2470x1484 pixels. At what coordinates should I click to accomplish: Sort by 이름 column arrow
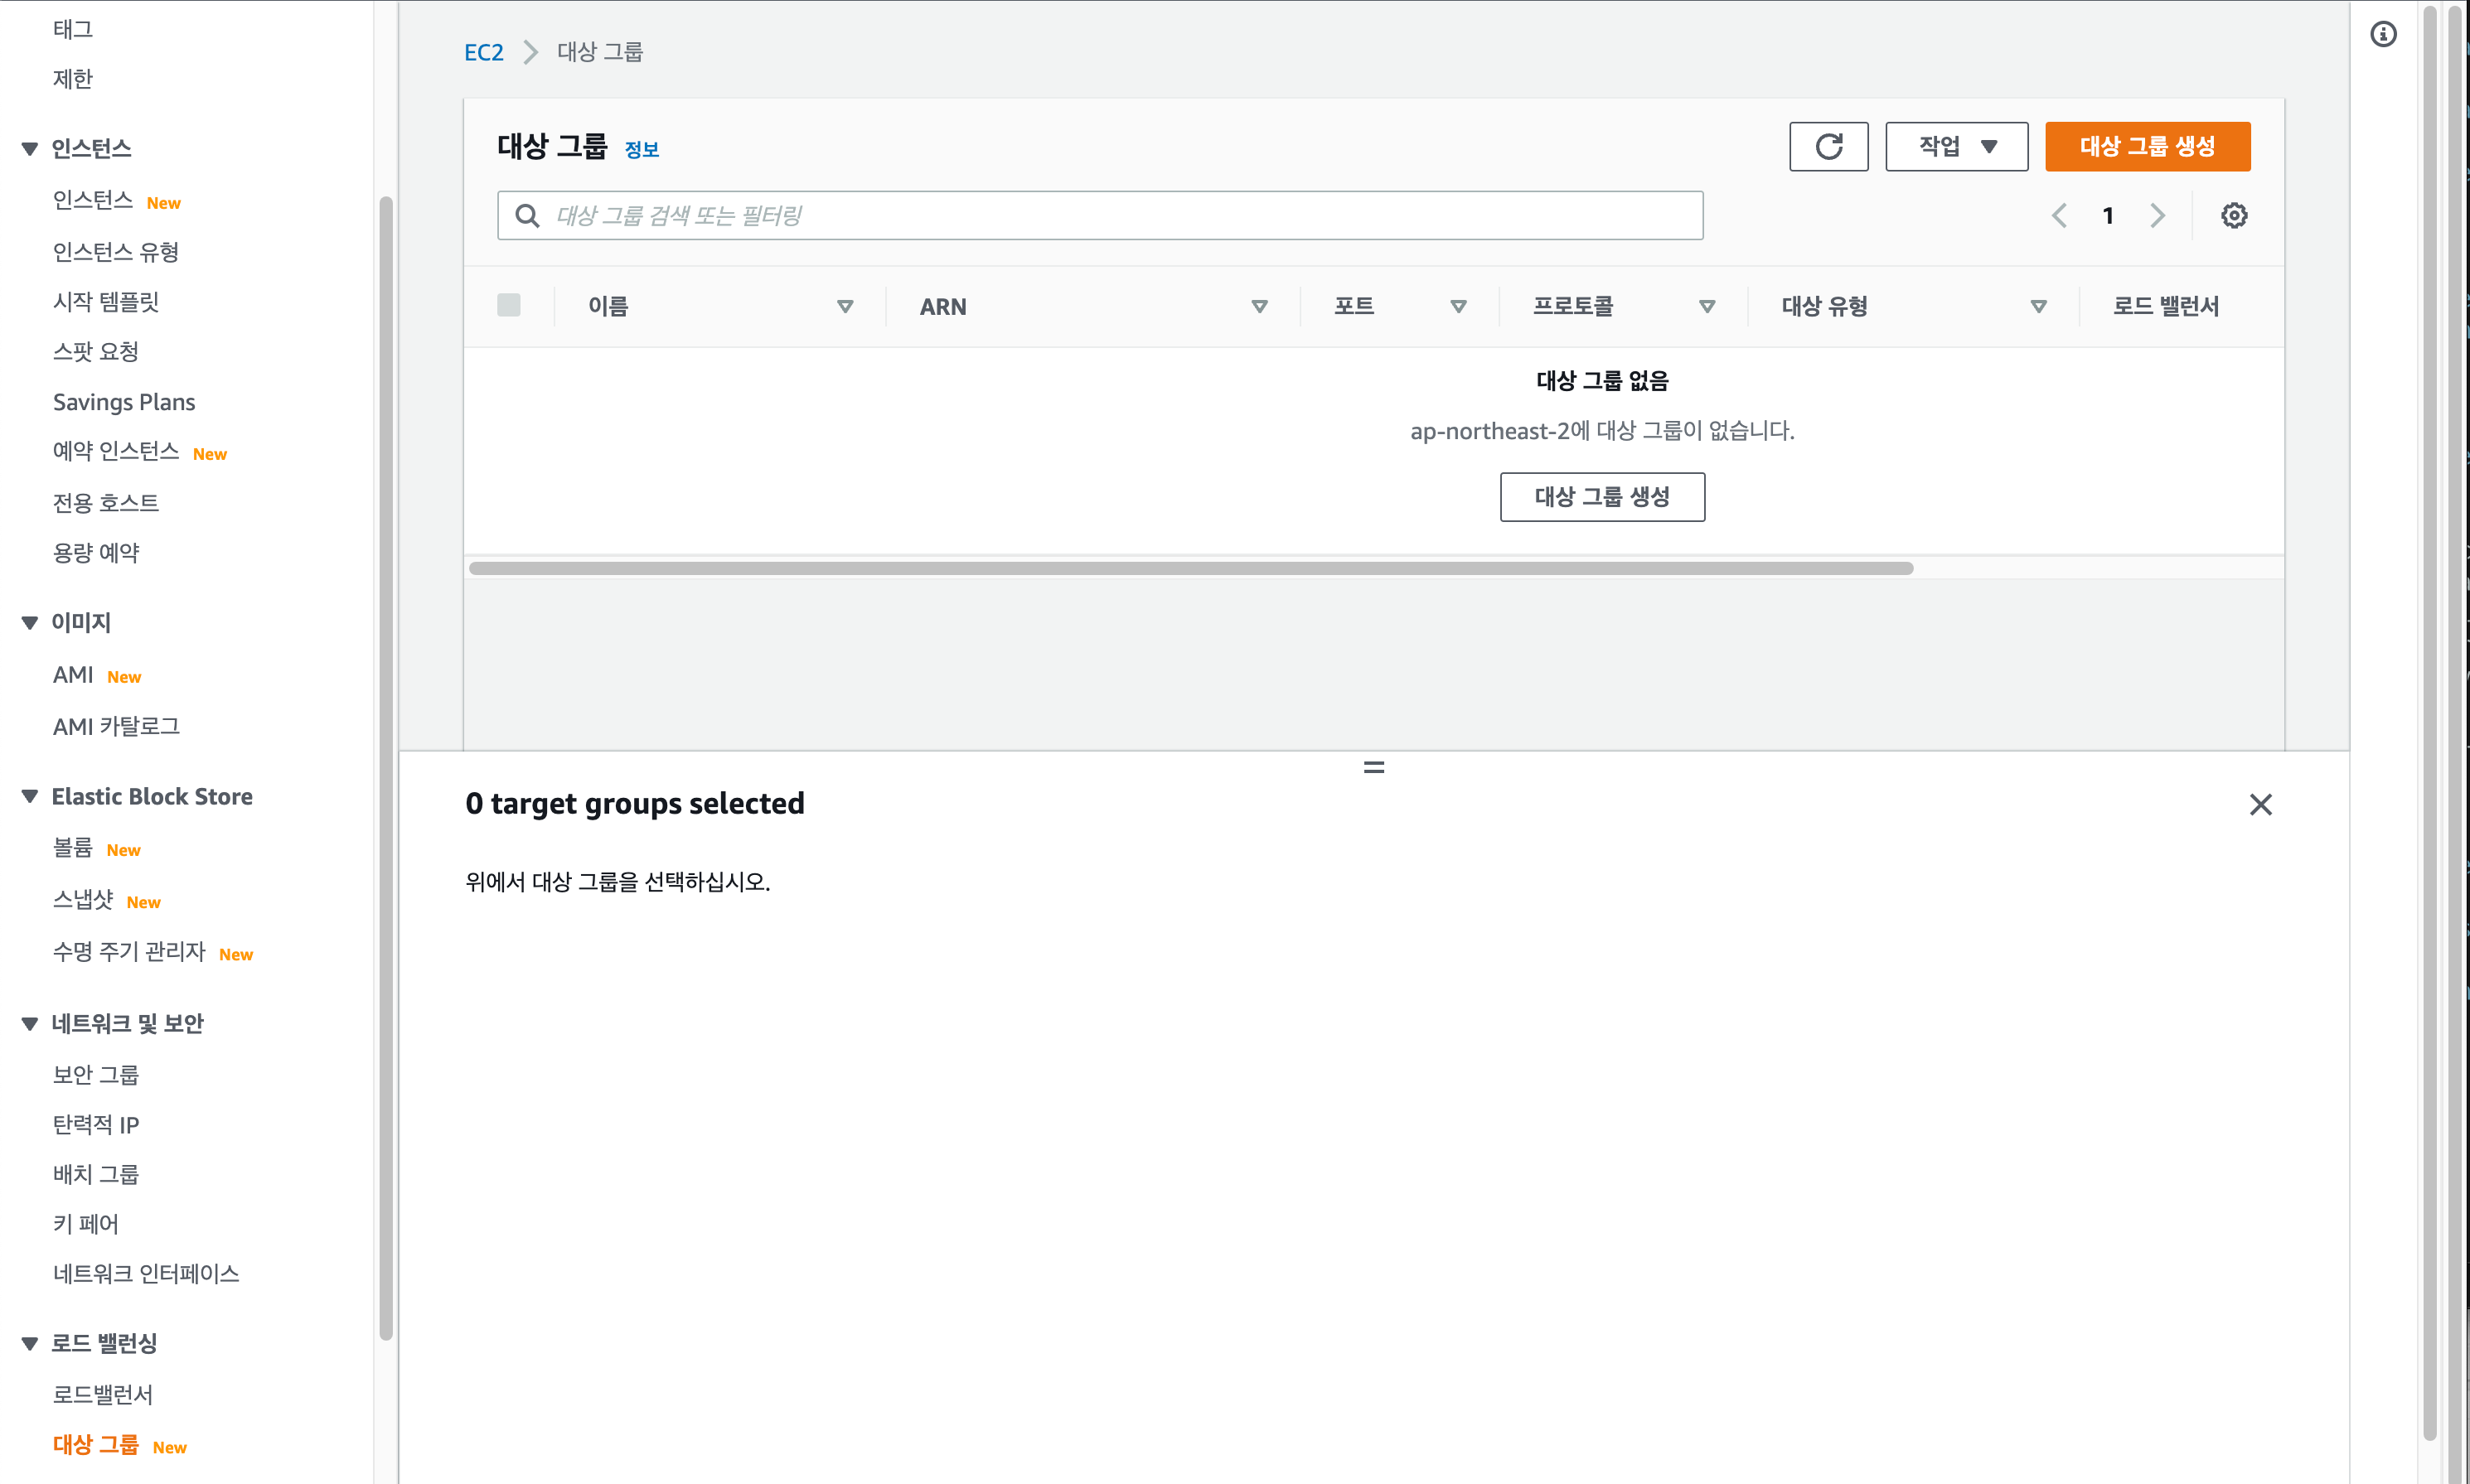point(845,307)
